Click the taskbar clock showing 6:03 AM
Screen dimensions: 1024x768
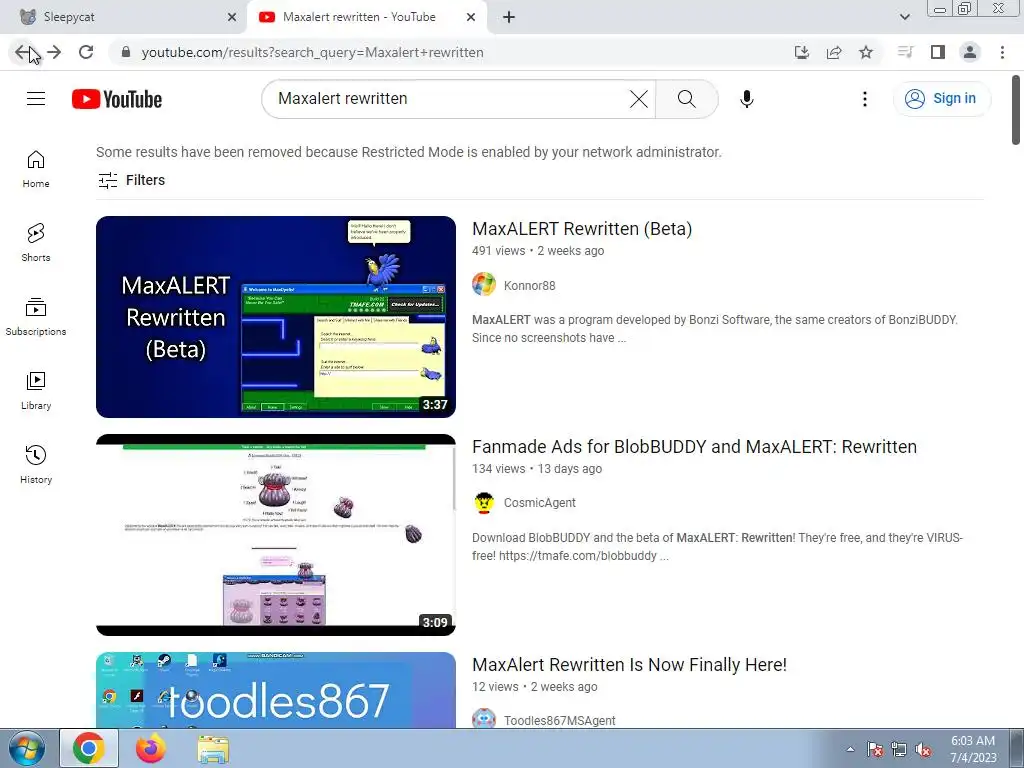coord(973,748)
